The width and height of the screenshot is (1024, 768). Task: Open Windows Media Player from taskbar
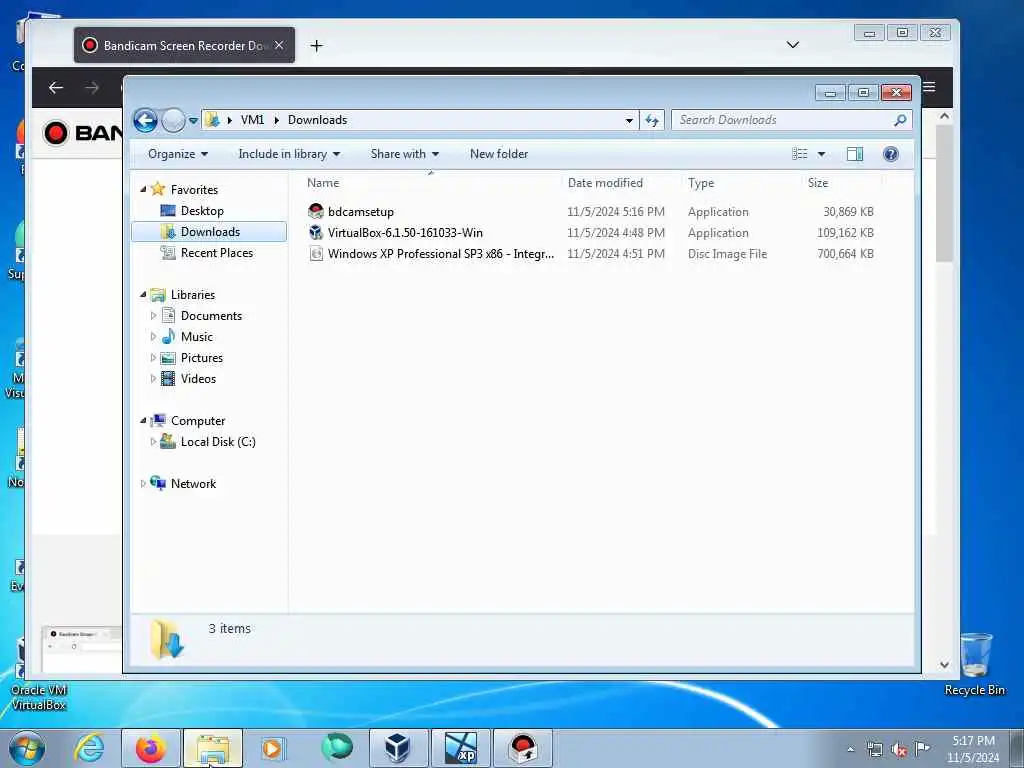272,748
